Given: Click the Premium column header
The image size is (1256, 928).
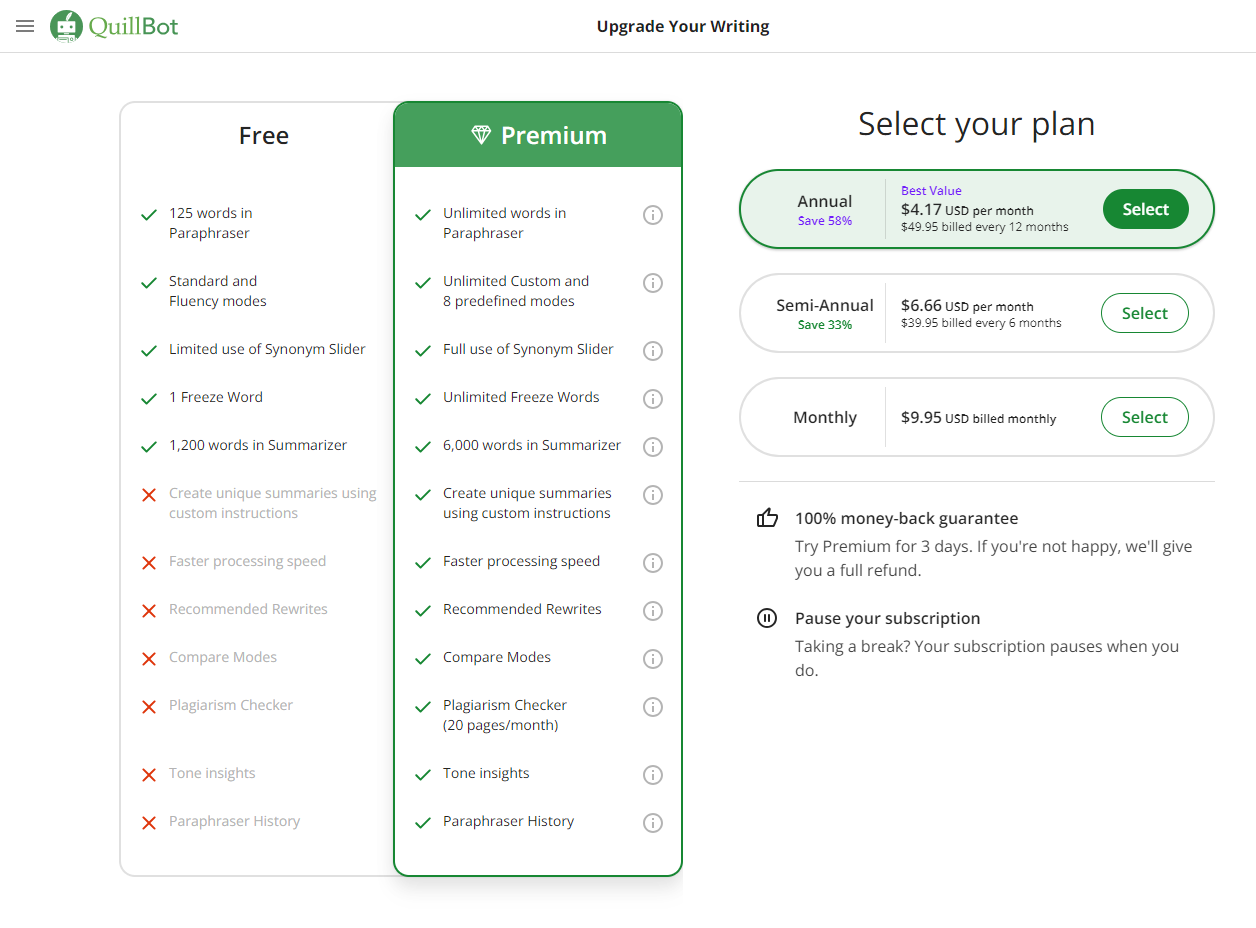Looking at the screenshot, I should tap(538, 135).
